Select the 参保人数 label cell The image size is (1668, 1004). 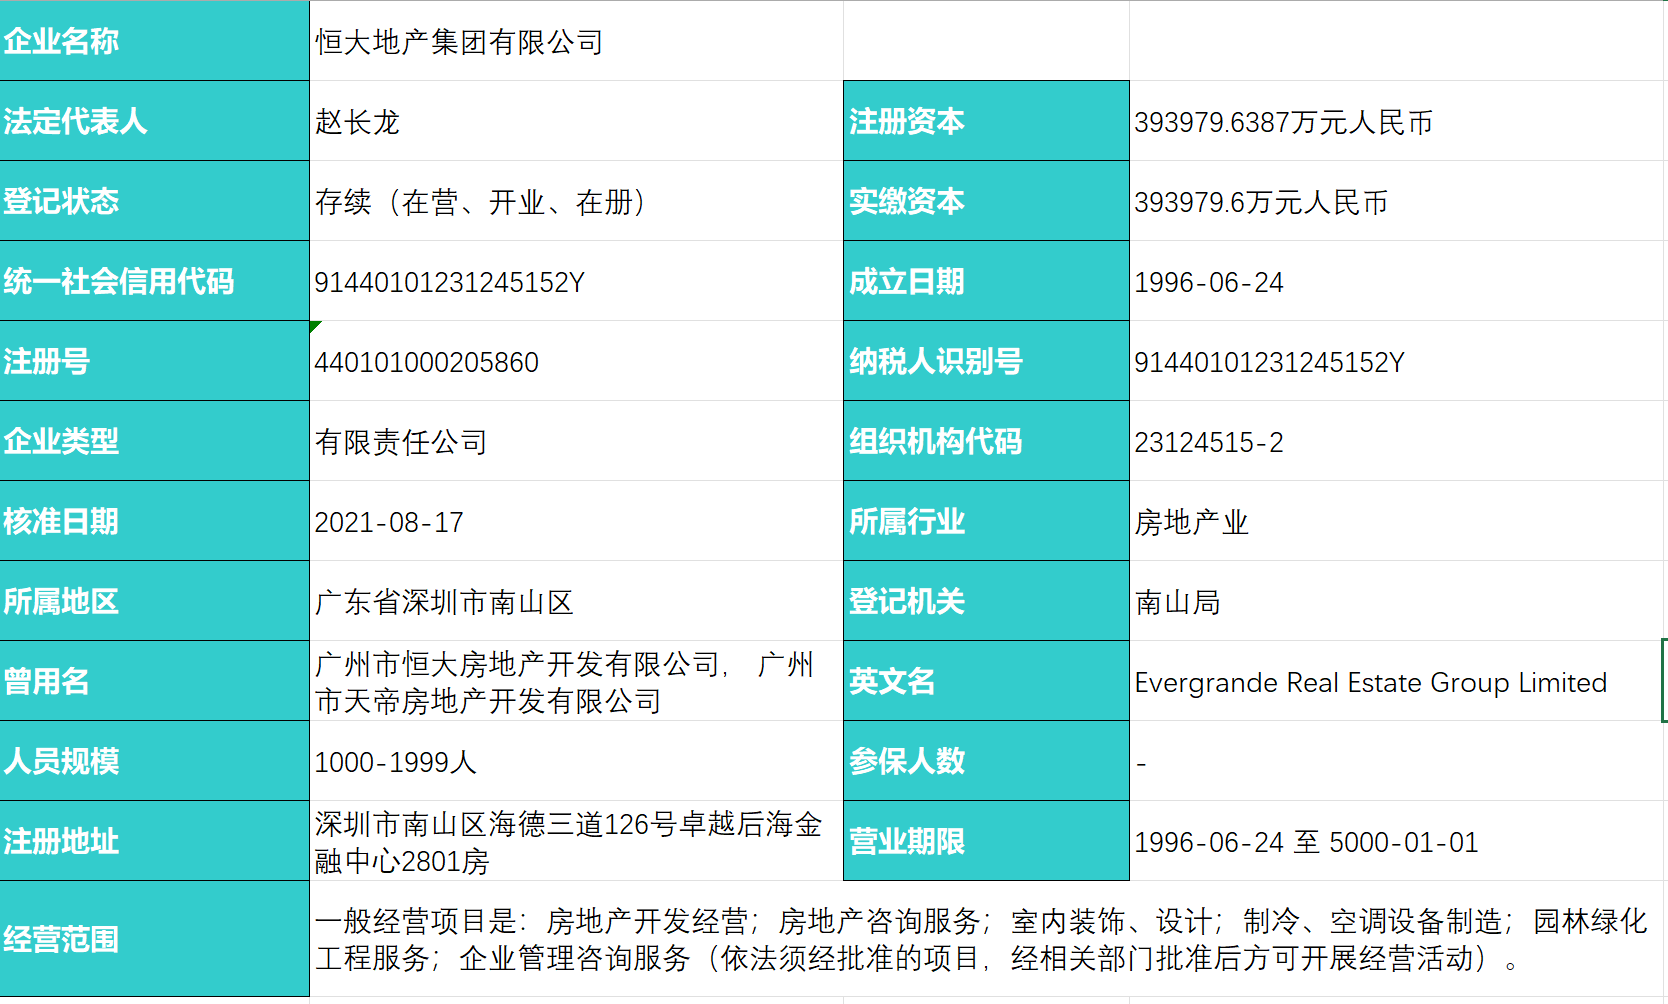[986, 761]
